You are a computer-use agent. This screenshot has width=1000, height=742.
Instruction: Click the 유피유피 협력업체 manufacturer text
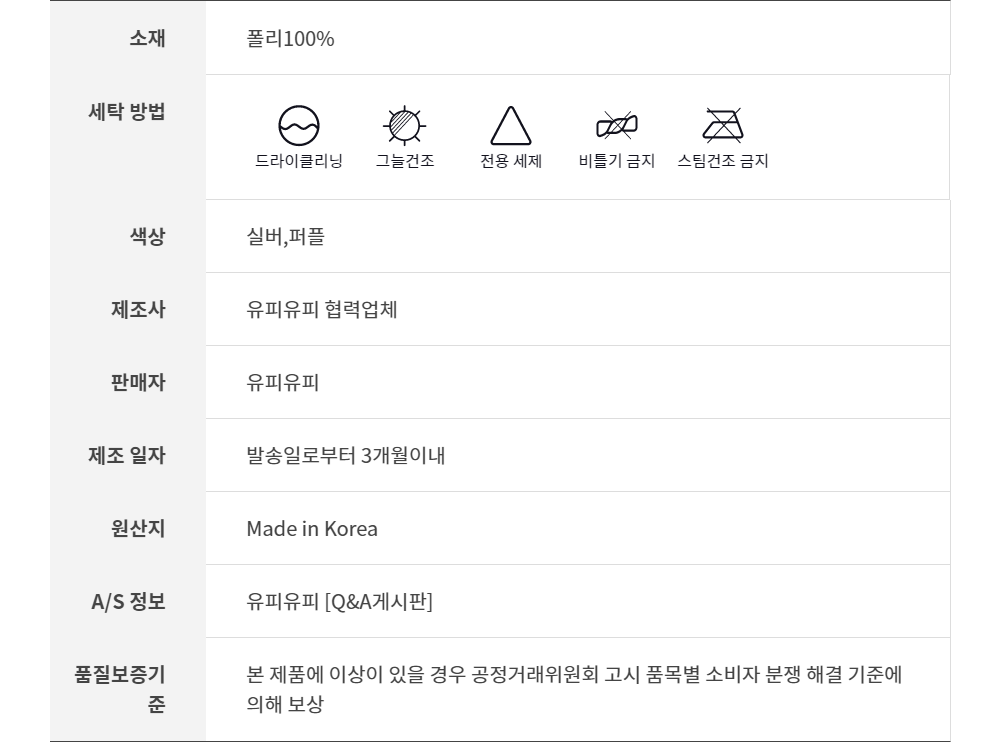click(322, 310)
